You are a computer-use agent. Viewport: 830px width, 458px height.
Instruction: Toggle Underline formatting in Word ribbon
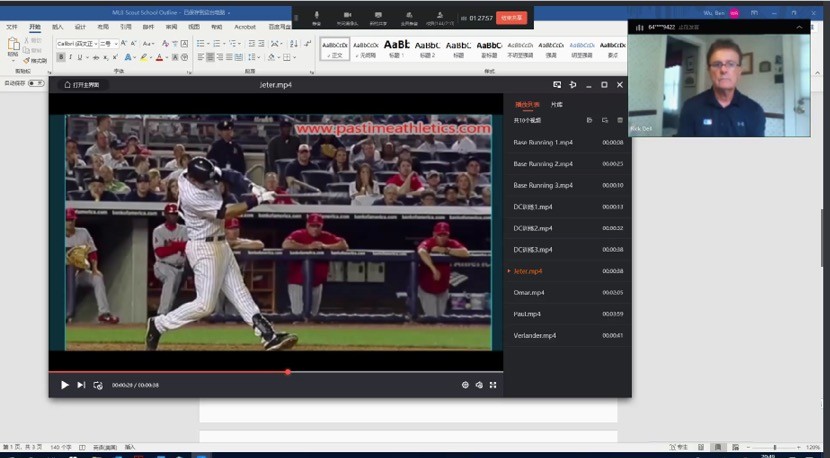click(x=79, y=57)
